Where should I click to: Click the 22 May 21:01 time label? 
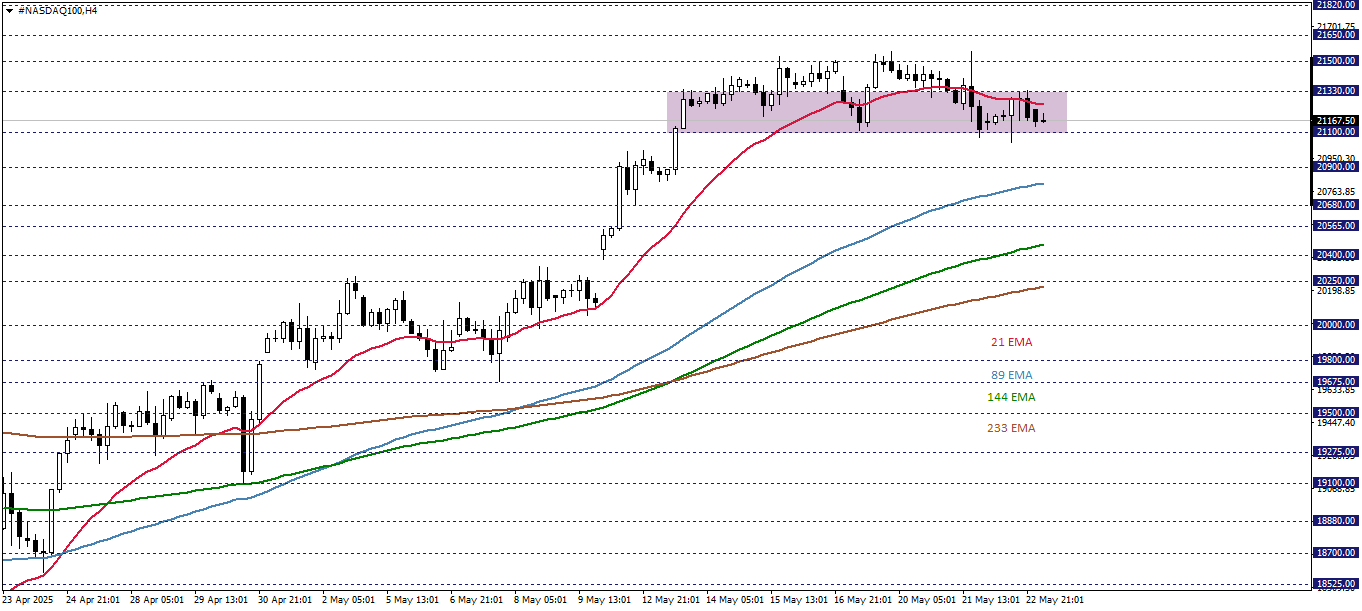pyautogui.click(x=1053, y=600)
